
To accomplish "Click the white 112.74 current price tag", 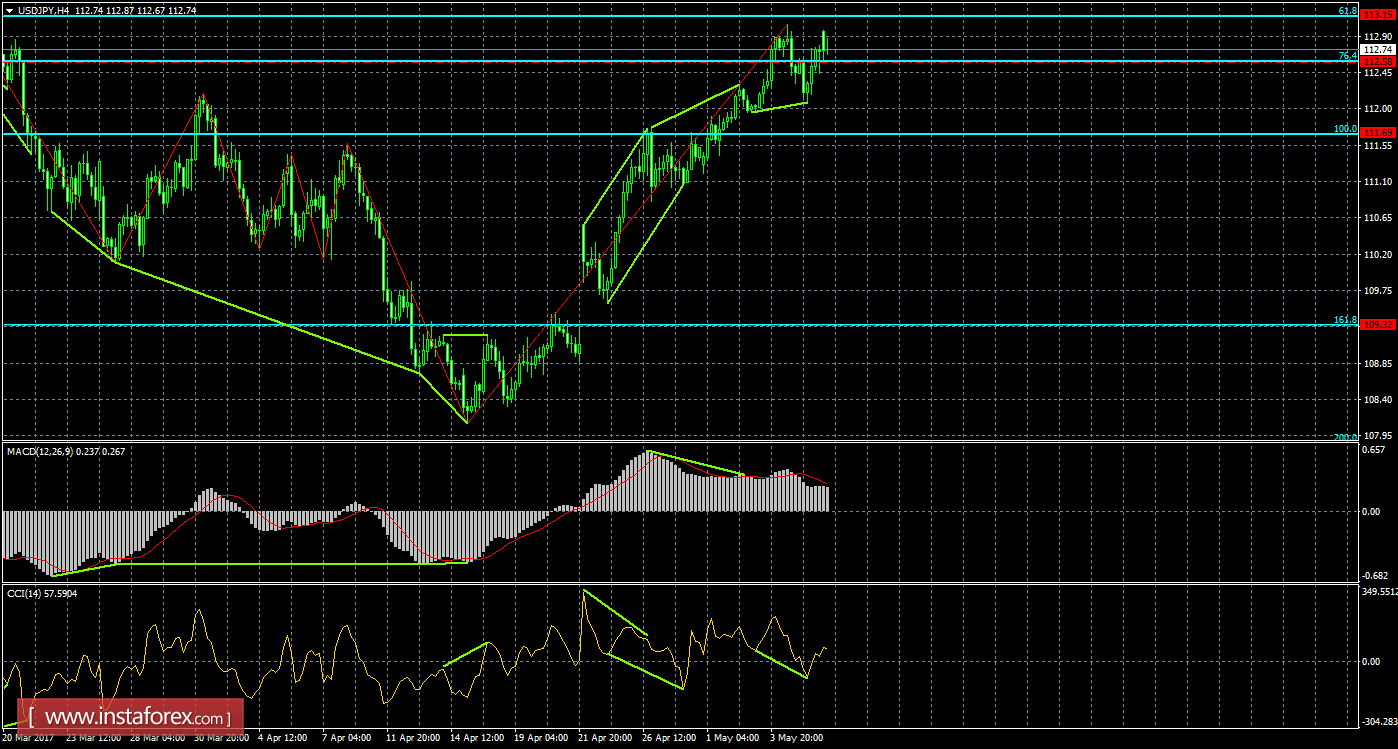I will pyautogui.click(x=1378, y=49).
